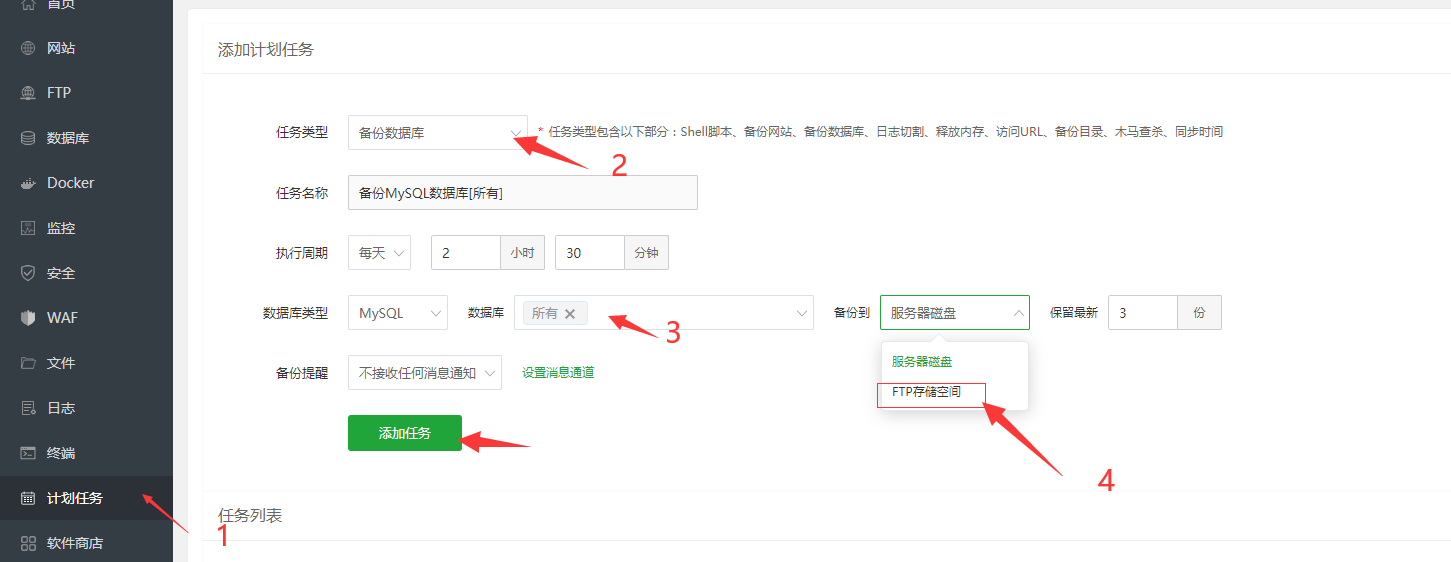Open the 数据库 database icon
The height and width of the screenshot is (562, 1451).
tap(28, 138)
